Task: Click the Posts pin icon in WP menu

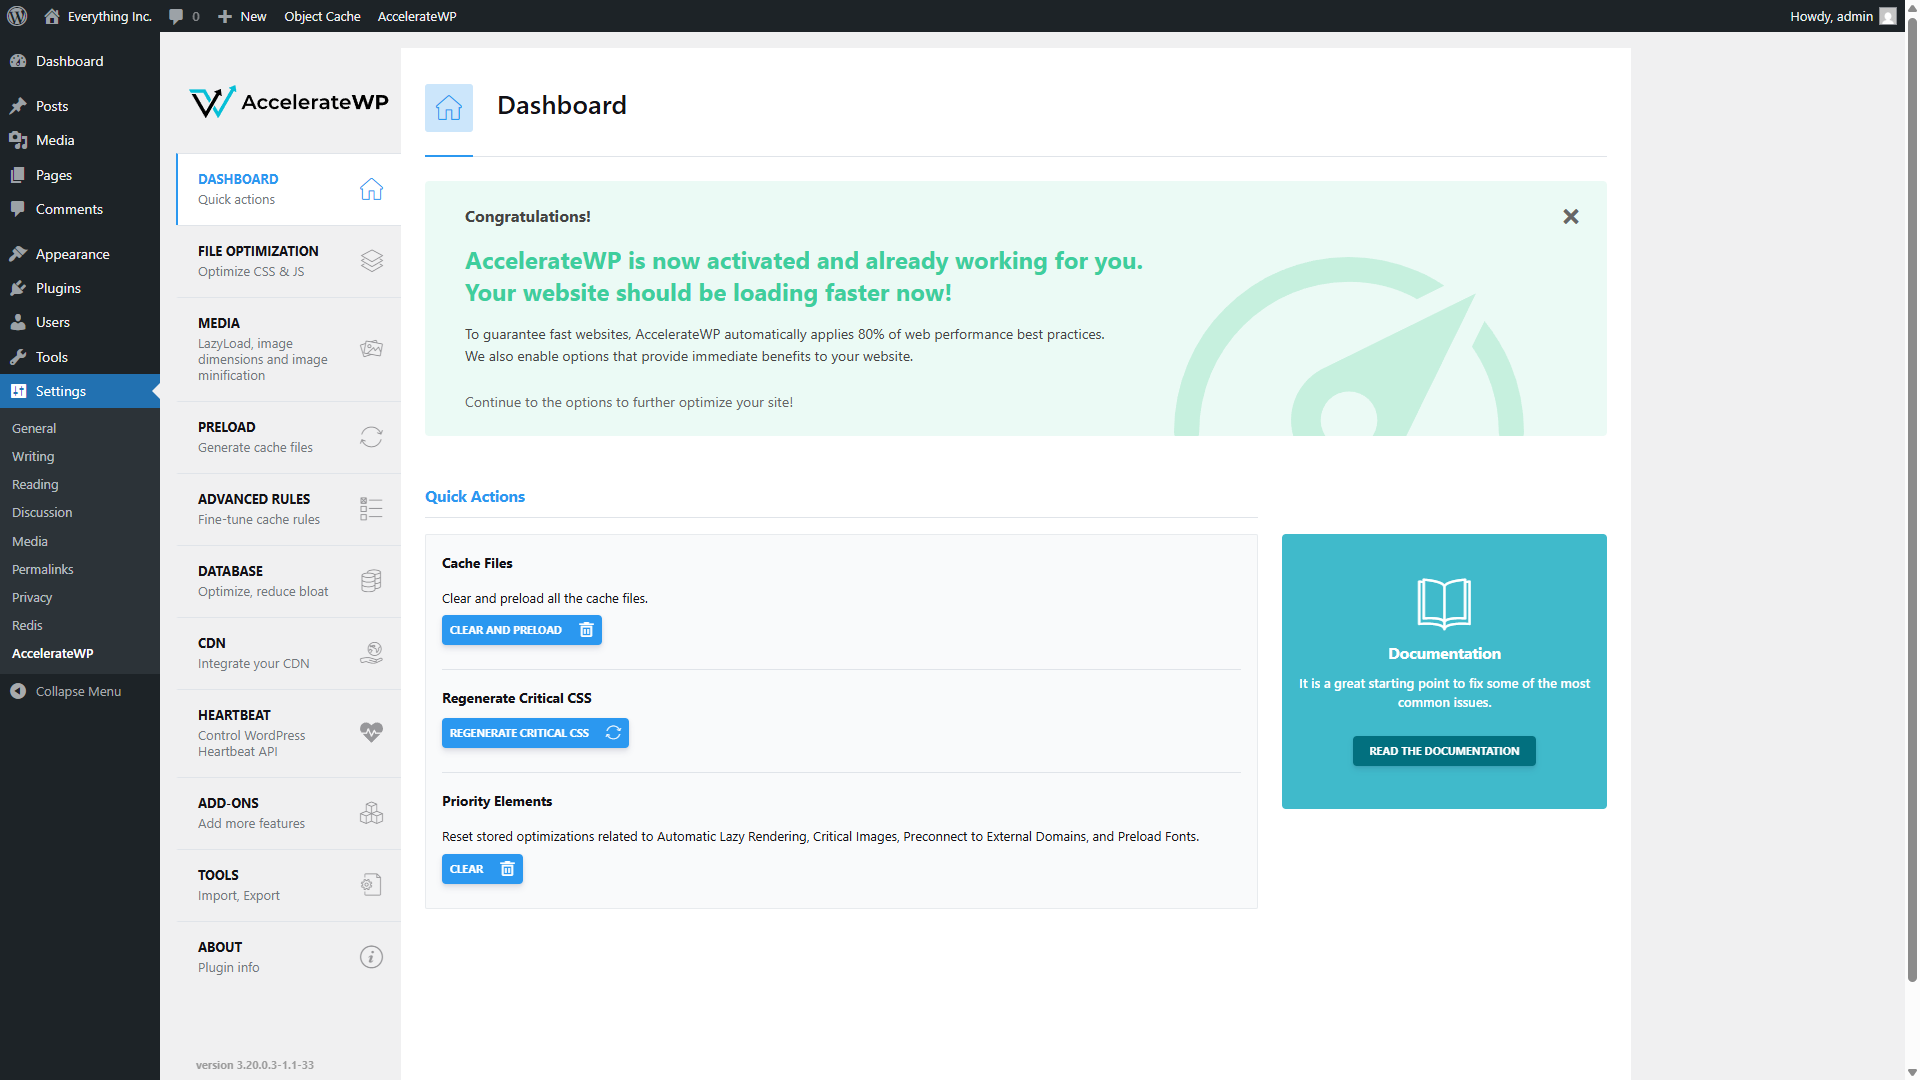Action: pyautogui.click(x=18, y=106)
